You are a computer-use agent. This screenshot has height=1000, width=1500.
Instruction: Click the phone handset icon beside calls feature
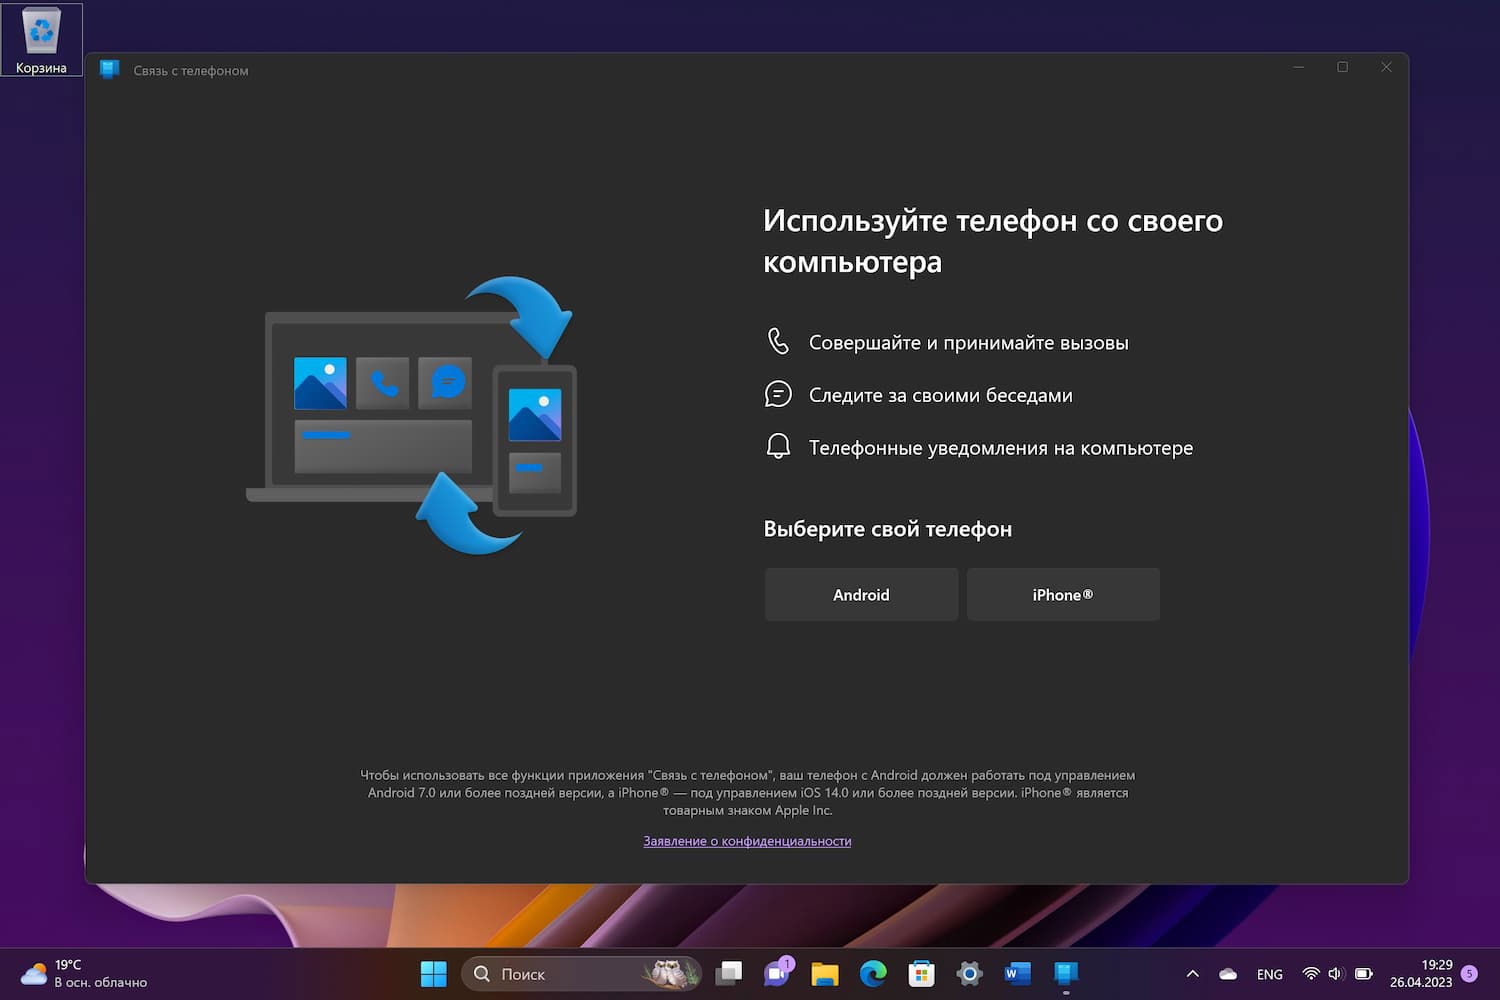778,341
